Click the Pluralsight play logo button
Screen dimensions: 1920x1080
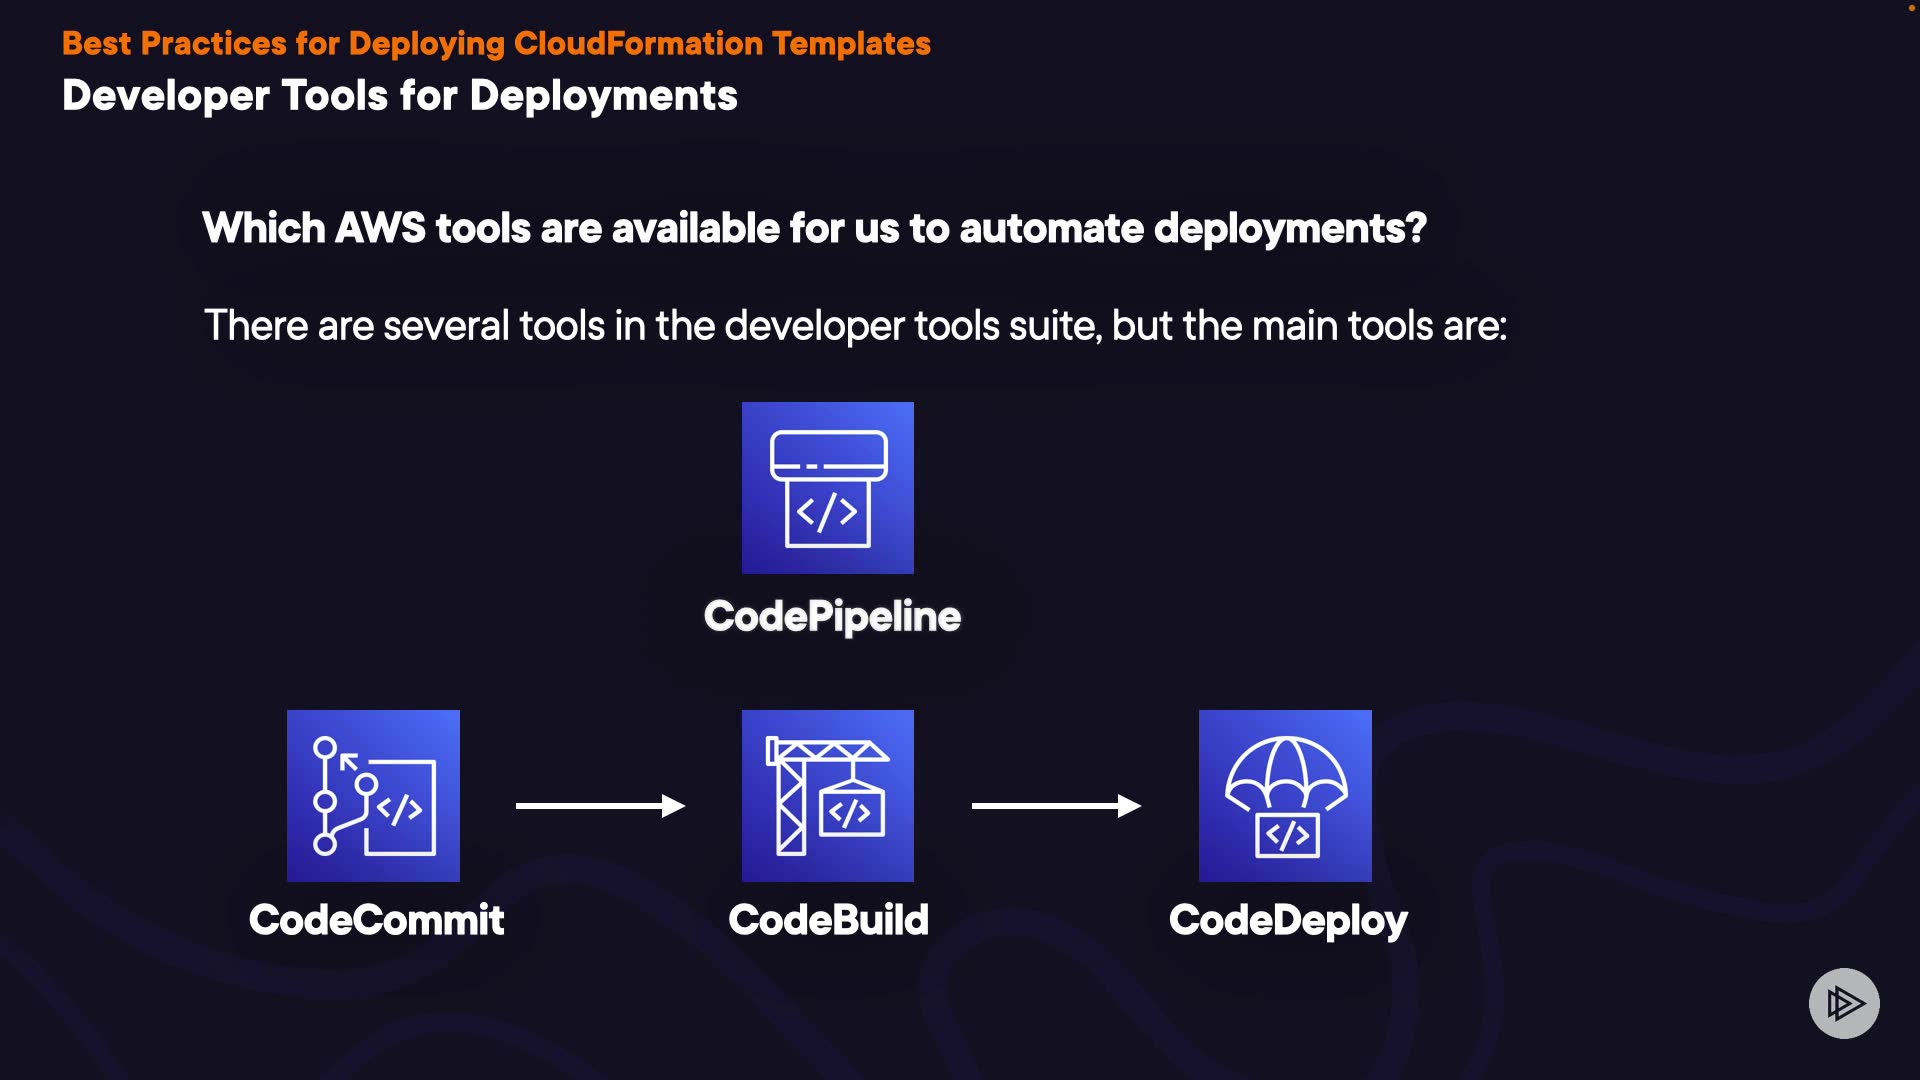(x=1843, y=1003)
